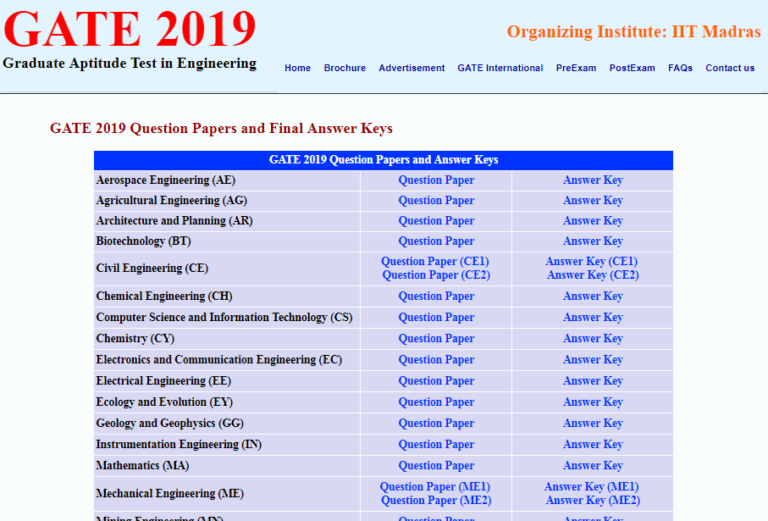Open the Brochure menu item
The image size is (768, 521).
pyautogui.click(x=344, y=68)
